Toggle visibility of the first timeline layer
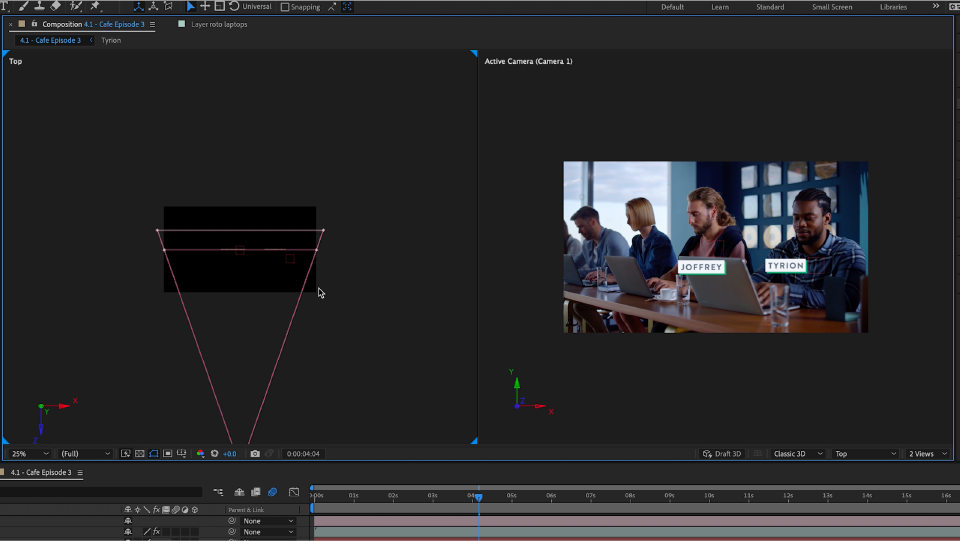The width and height of the screenshot is (961, 541). (x=128, y=521)
